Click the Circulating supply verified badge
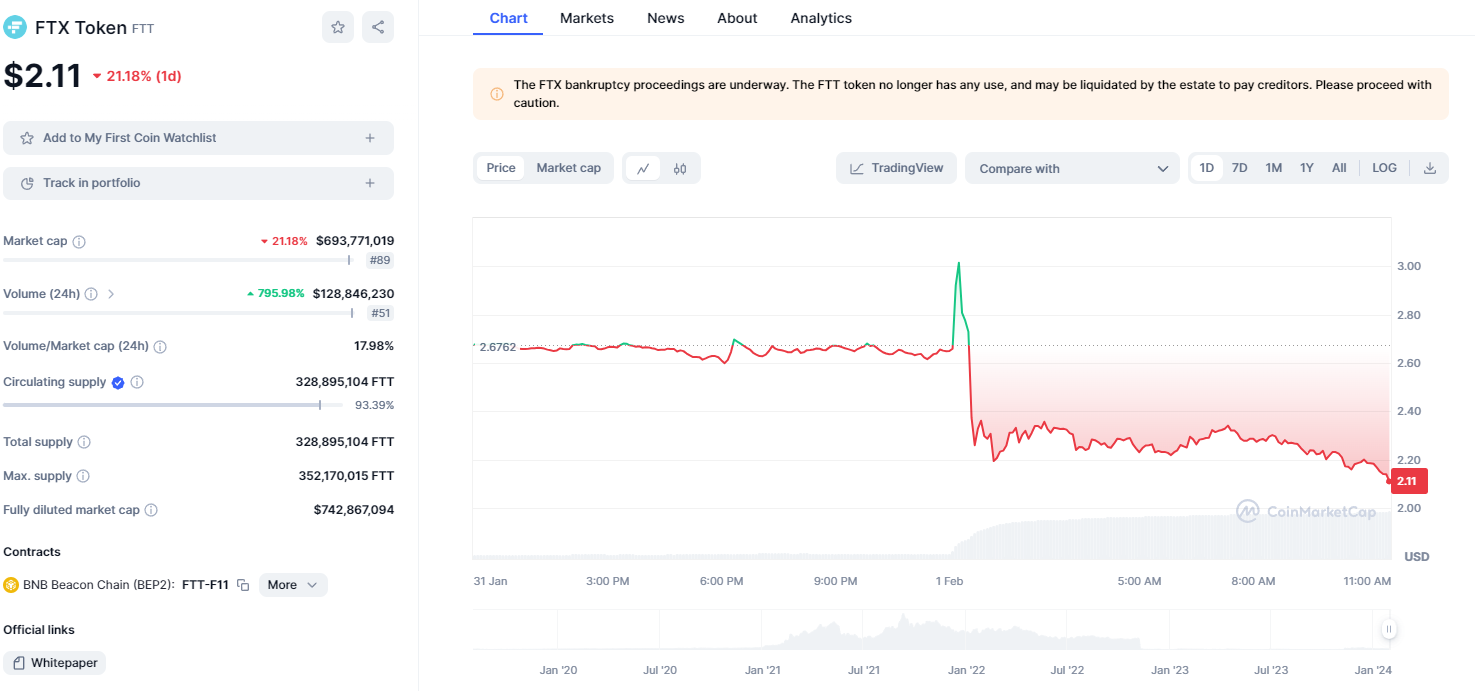This screenshot has height=691, width=1475. 118,382
